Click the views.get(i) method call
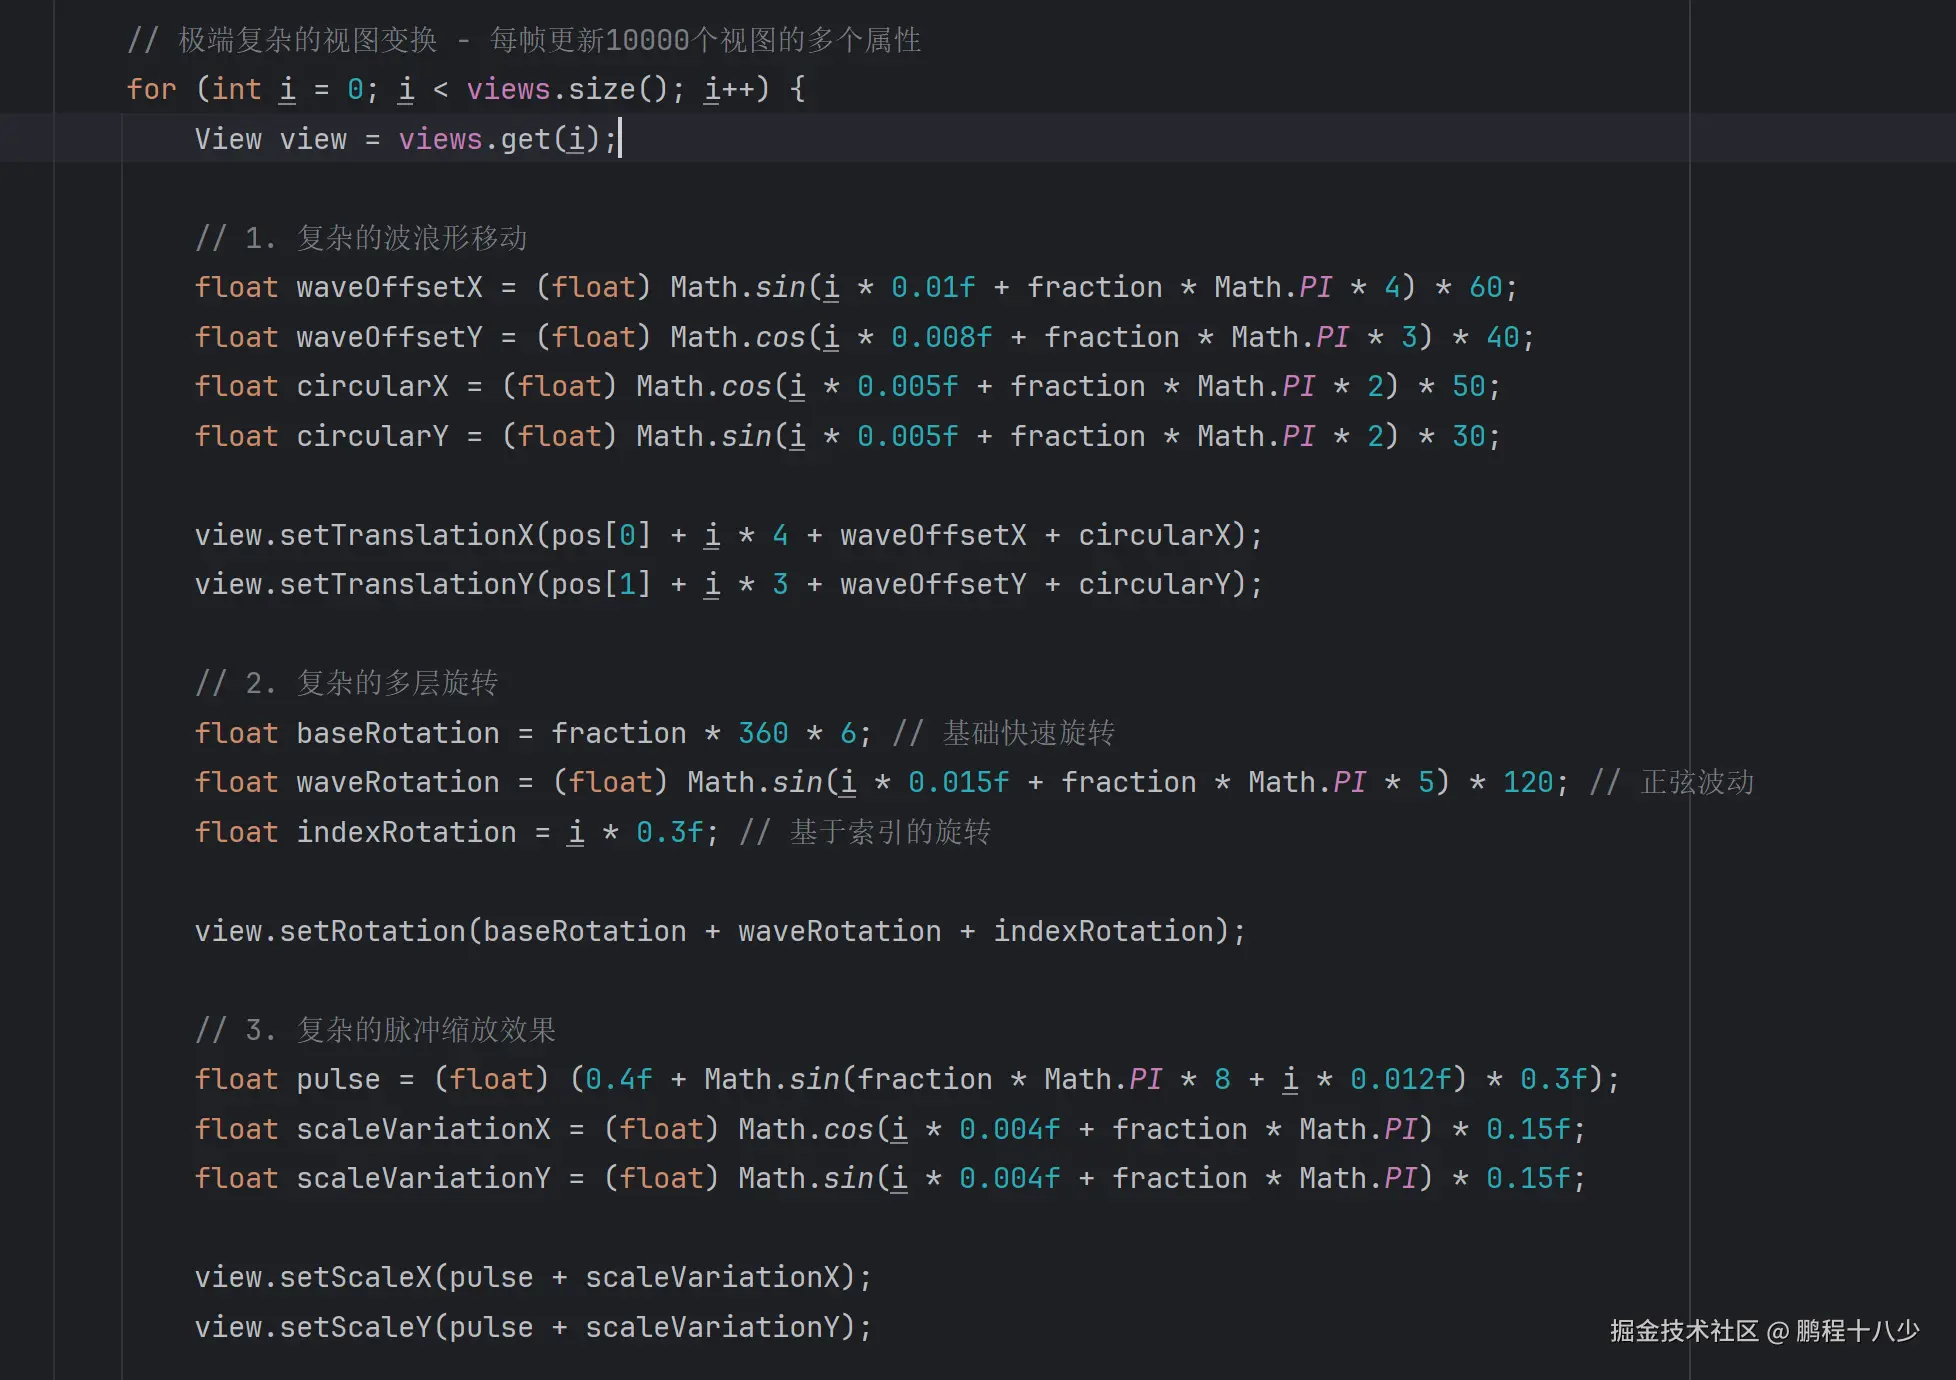 tap(525, 139)
